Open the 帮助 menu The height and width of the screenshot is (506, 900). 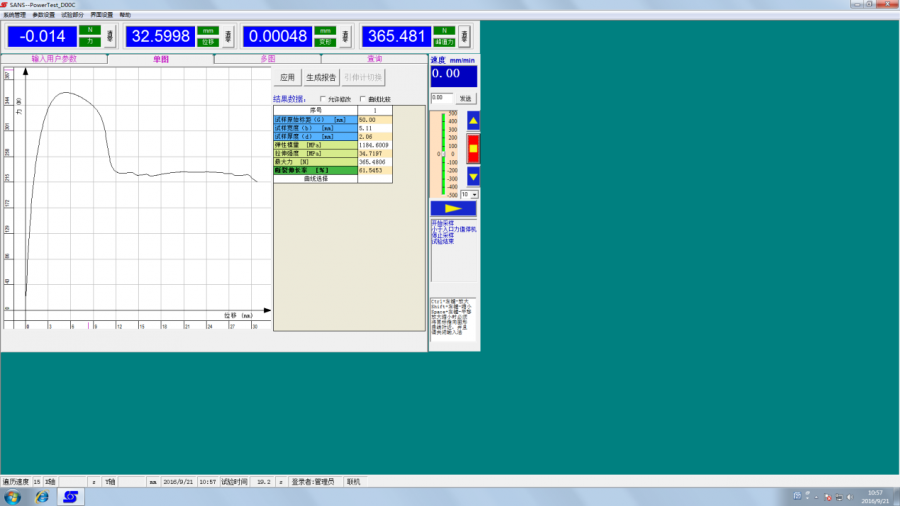pyautogui.click(x=125, y=15)
